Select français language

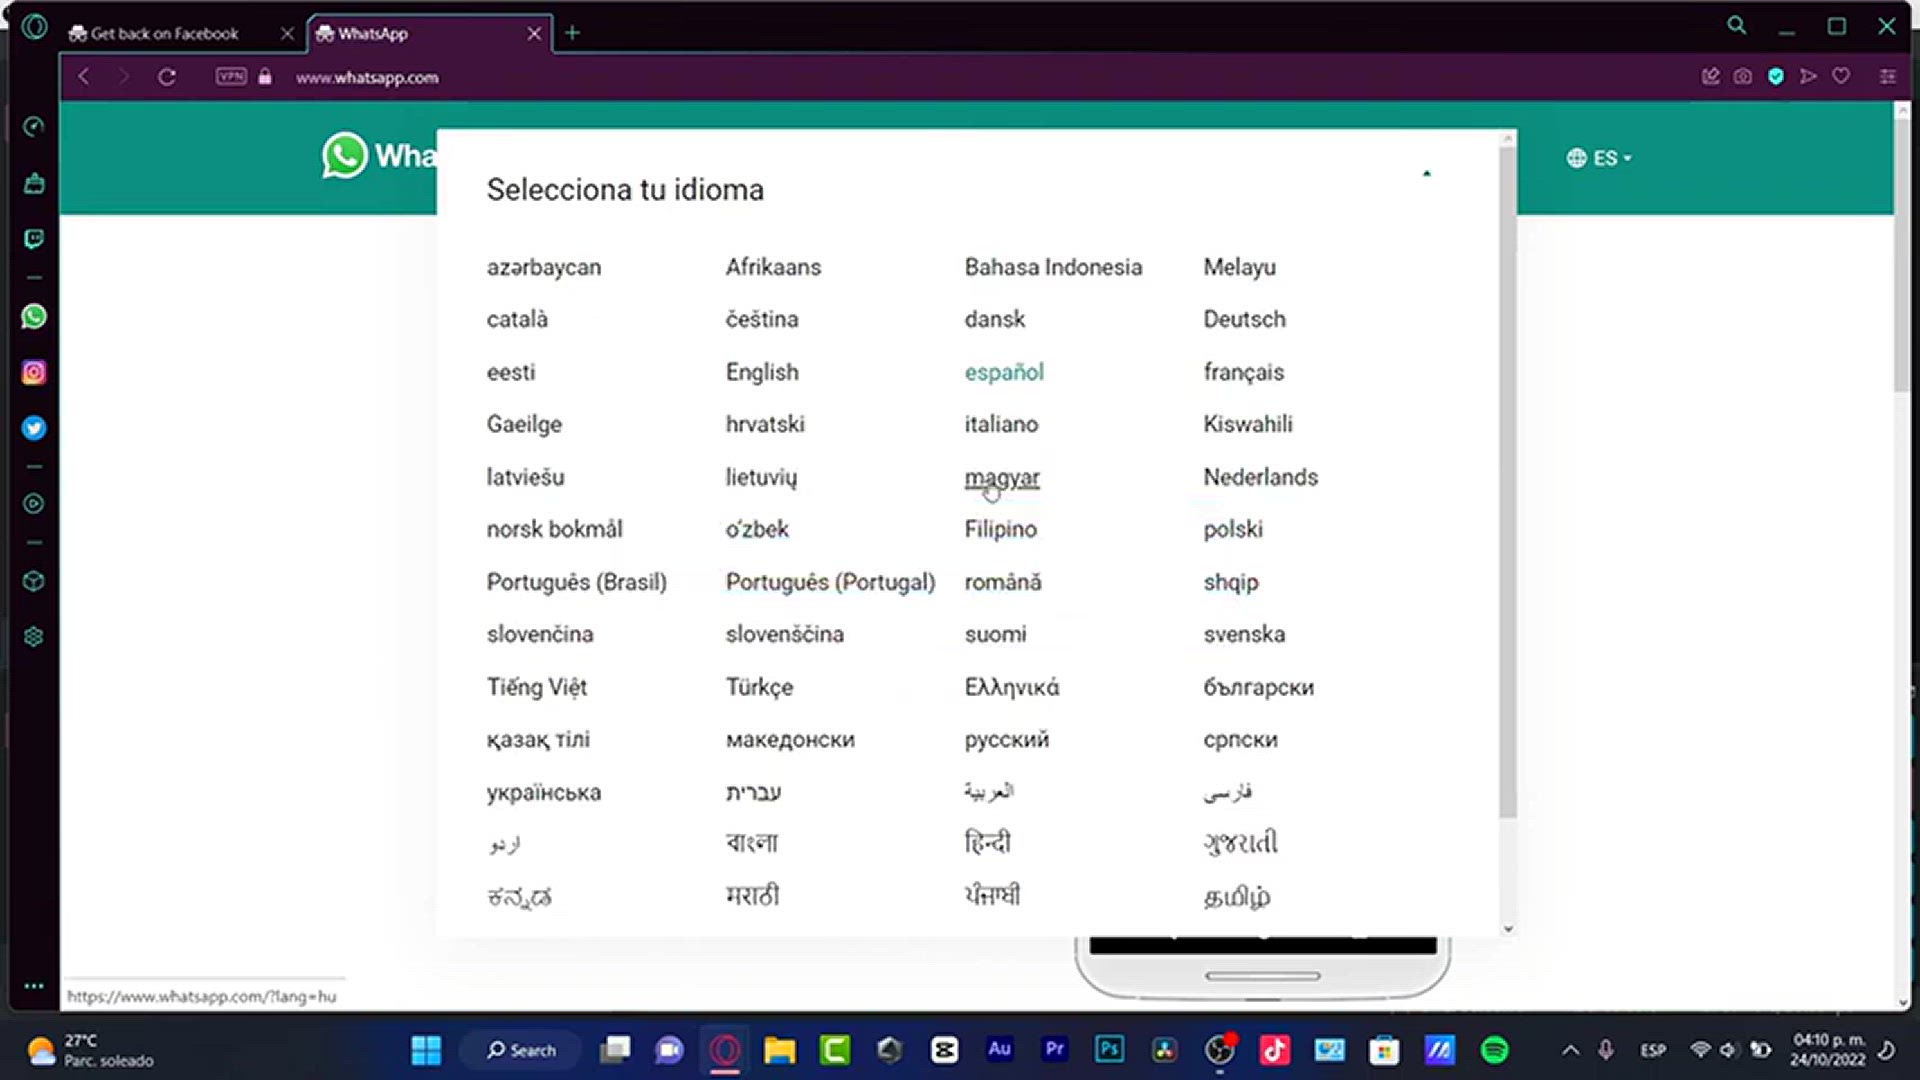click(x=1243, y=372)
